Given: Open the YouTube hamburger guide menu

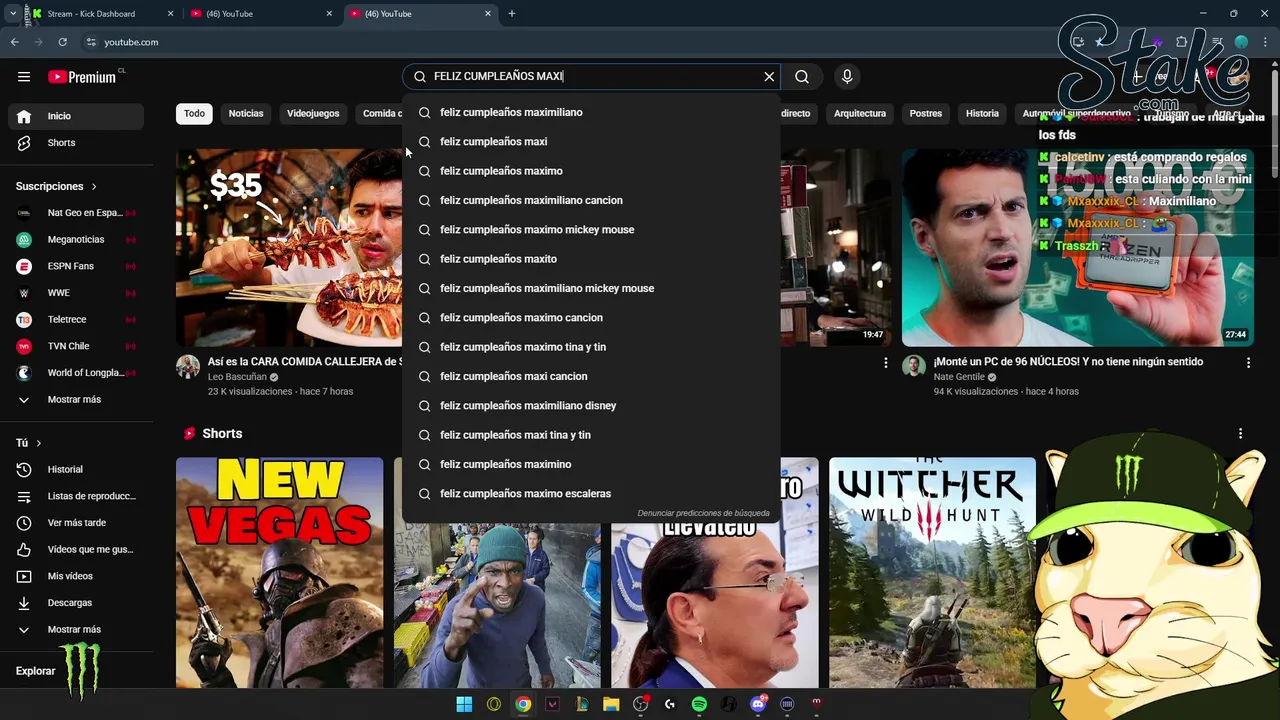Looking at the screenshot, I should pos(24,77).
